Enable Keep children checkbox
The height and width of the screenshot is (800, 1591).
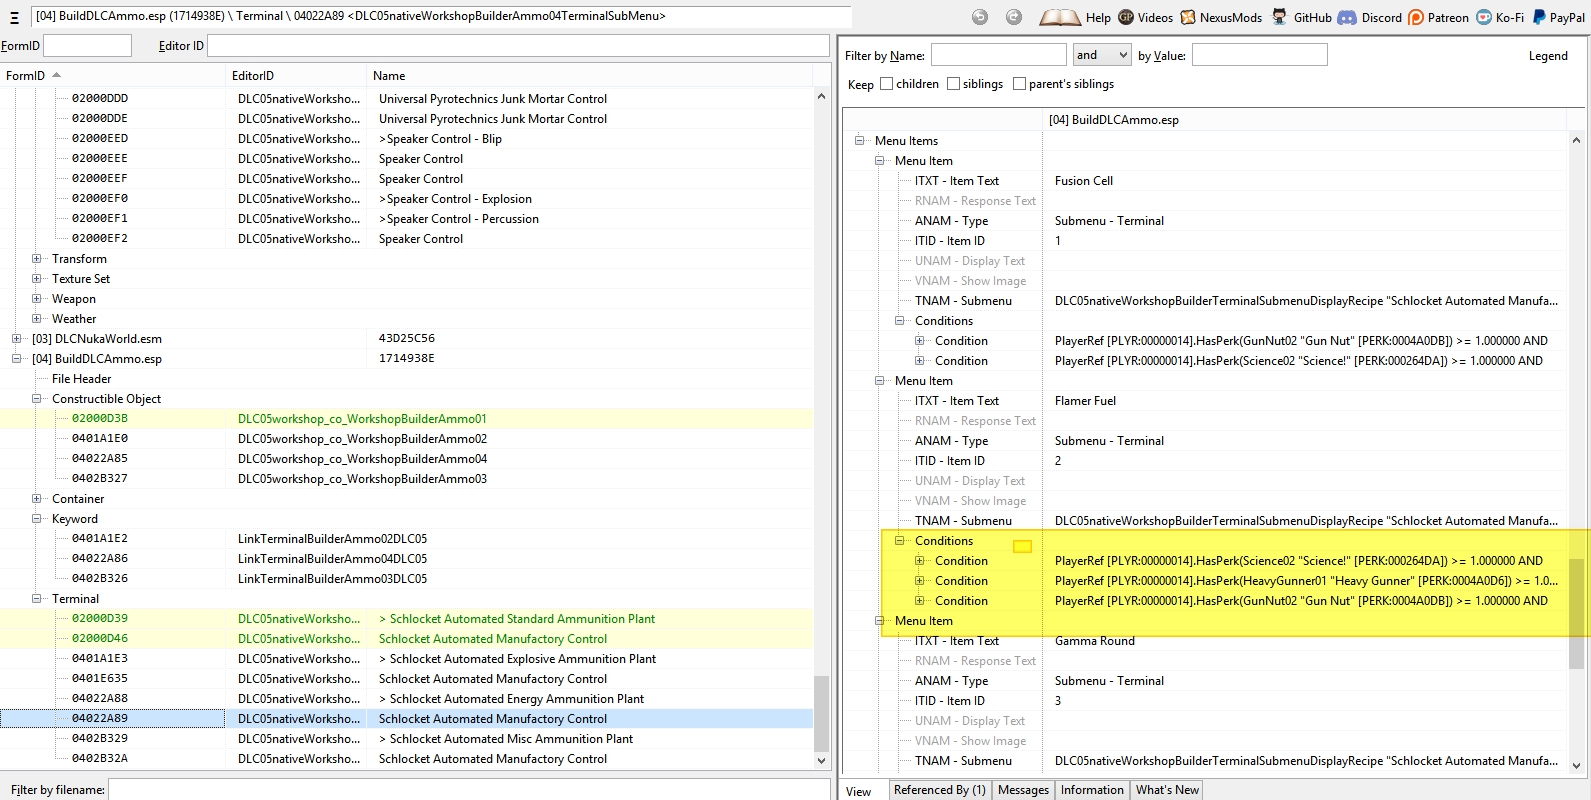886,84
